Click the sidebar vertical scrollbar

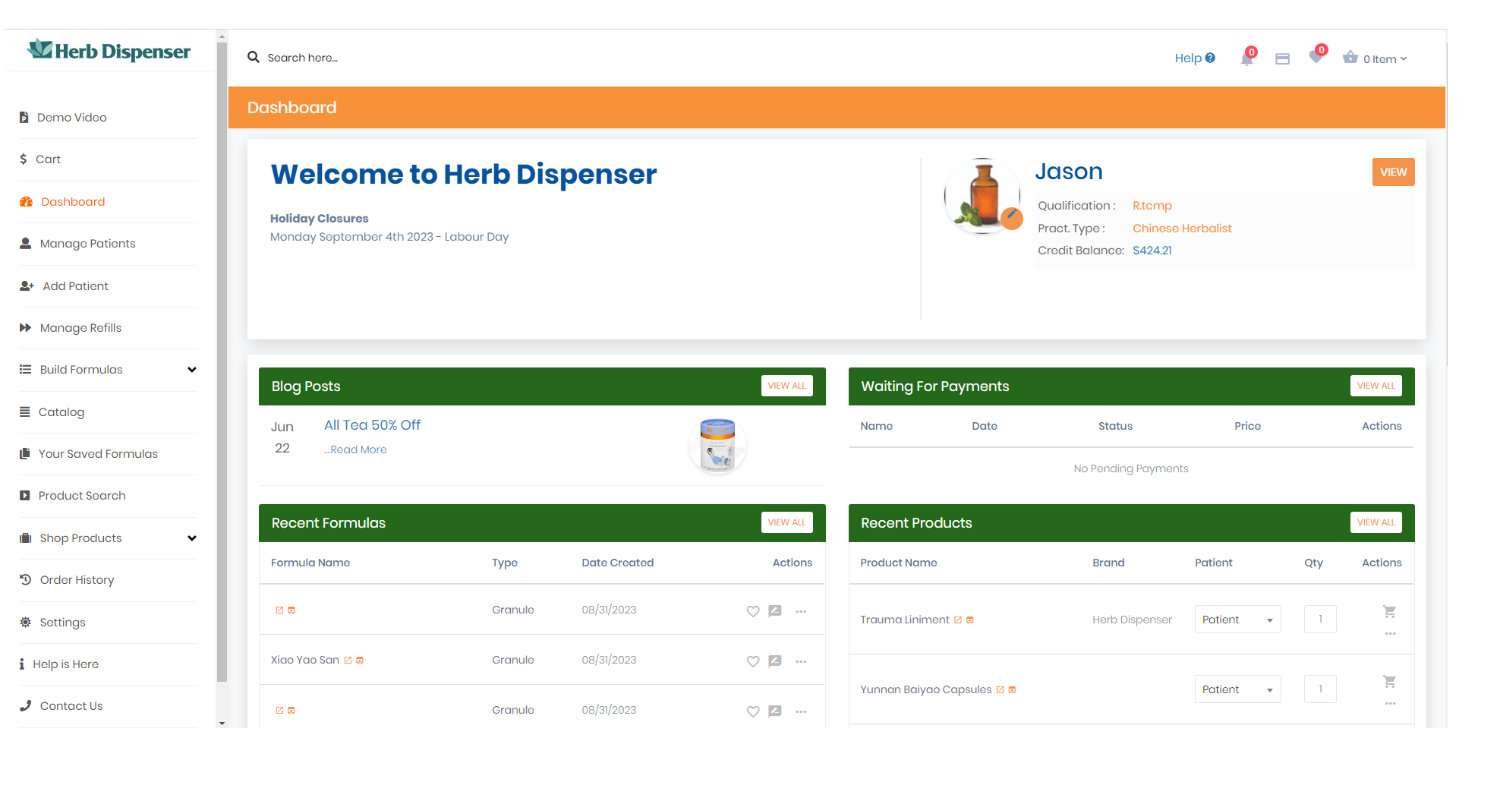pos(222,360)
